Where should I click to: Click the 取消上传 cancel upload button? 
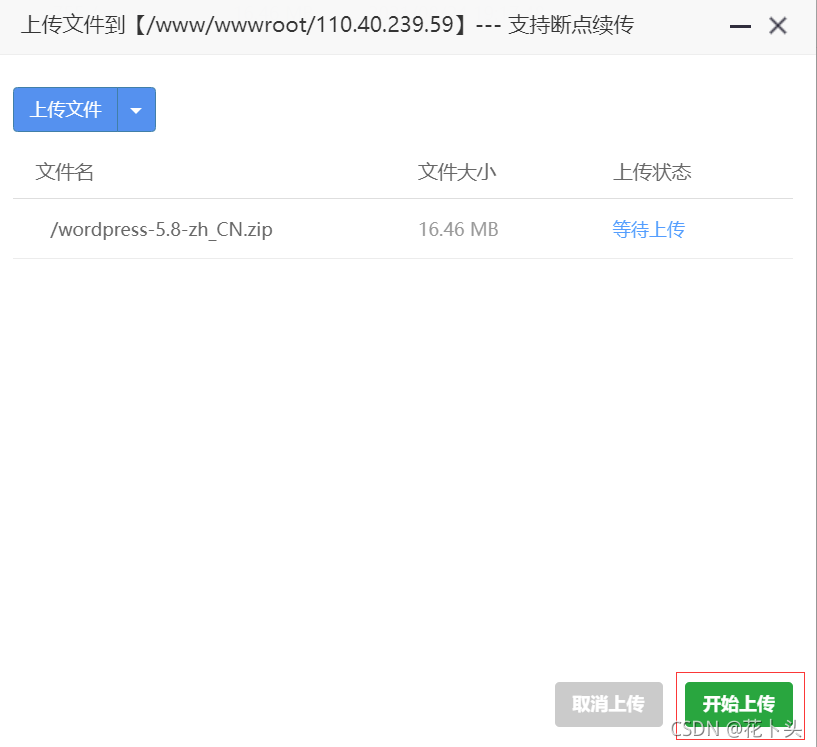609,704
